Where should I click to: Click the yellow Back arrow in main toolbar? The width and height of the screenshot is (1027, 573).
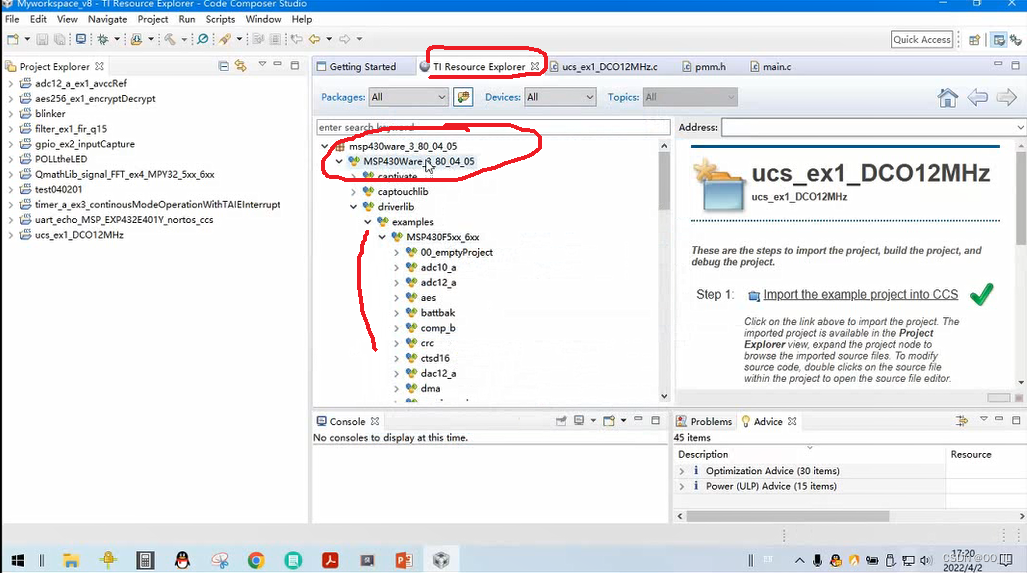coord(314,39)
